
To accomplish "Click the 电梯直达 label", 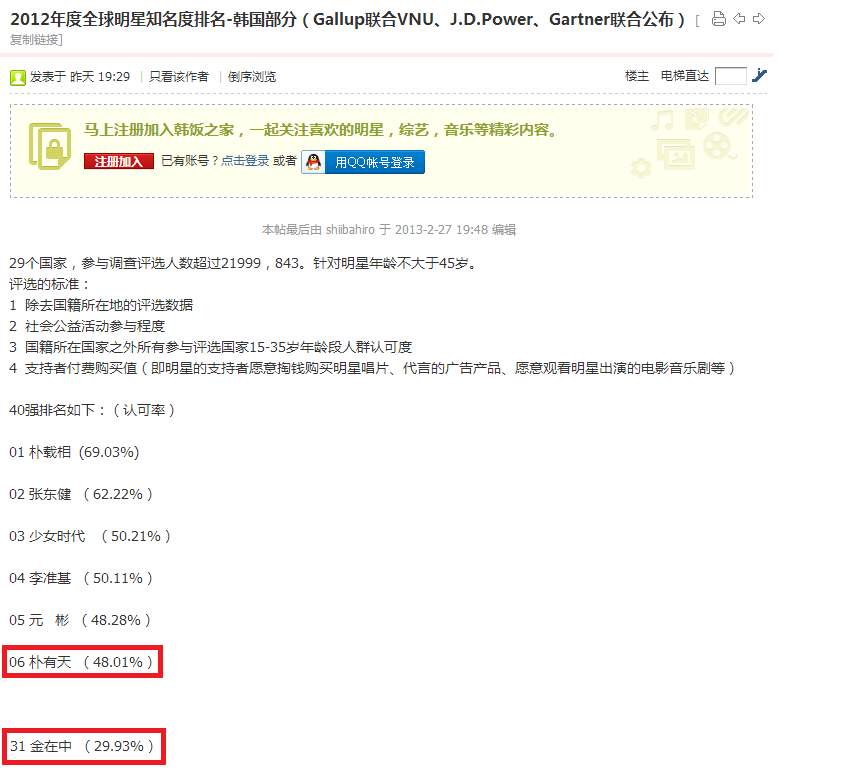I will coord(685,76).
